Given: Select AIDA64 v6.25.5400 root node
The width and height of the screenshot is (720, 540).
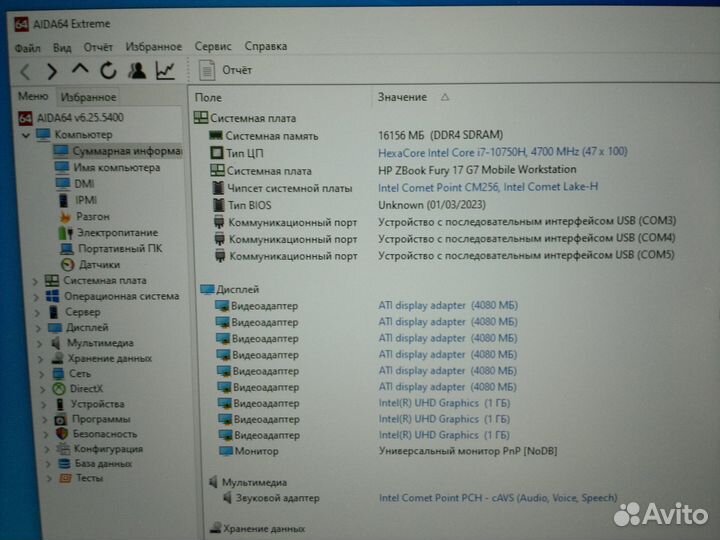Looking at the screenshot, I should click(x=80, y=118).
